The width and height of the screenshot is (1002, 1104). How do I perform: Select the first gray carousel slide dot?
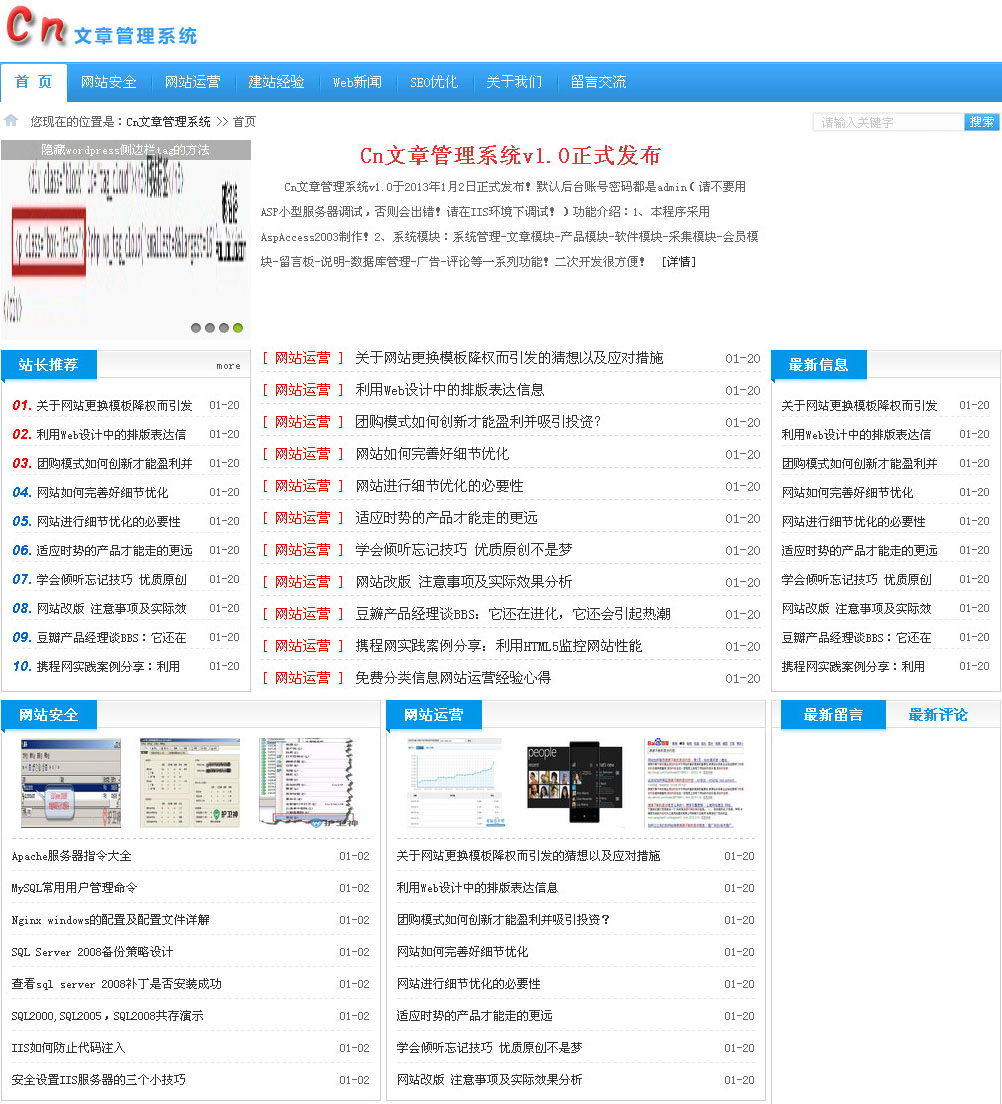click(x=194, y=327)
